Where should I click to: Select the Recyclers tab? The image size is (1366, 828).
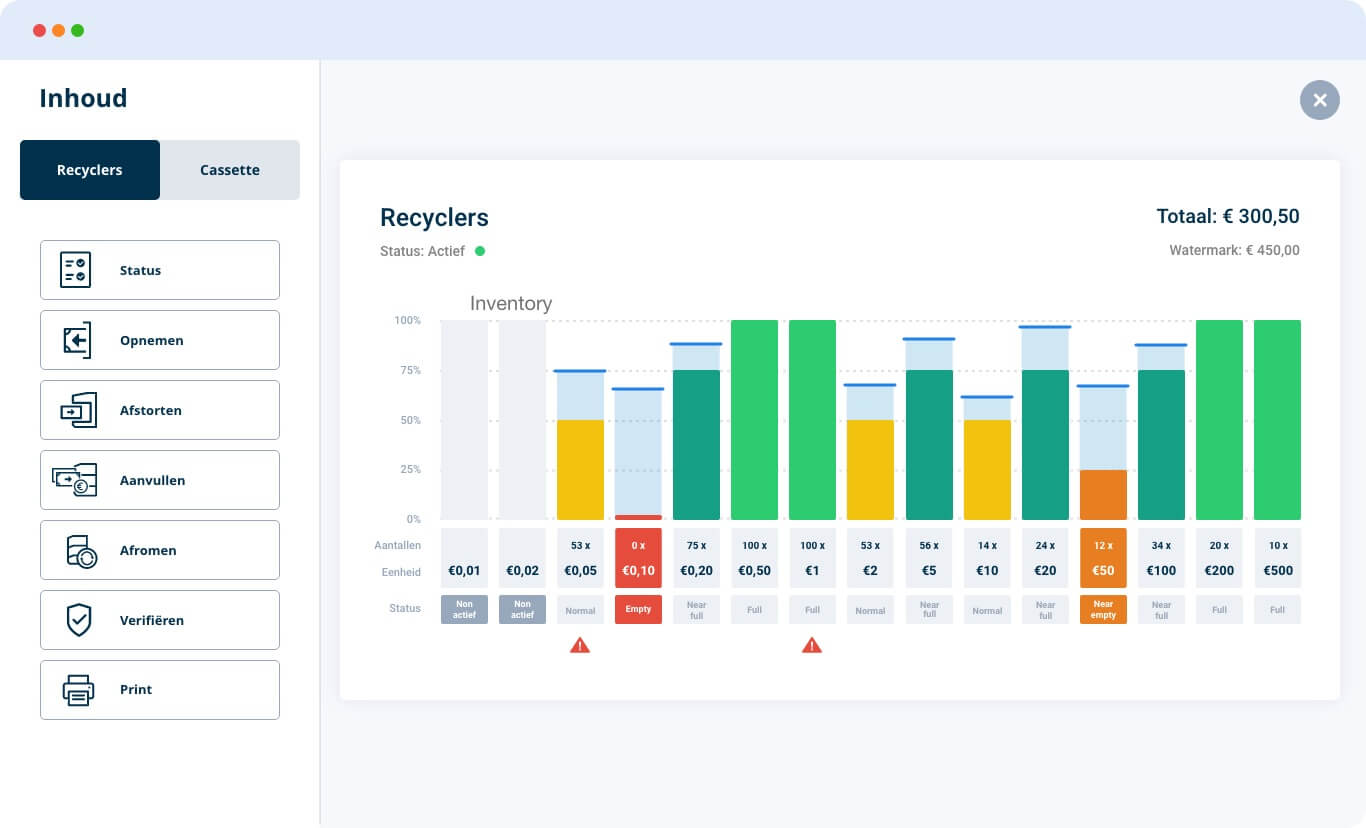coord(90,170)
